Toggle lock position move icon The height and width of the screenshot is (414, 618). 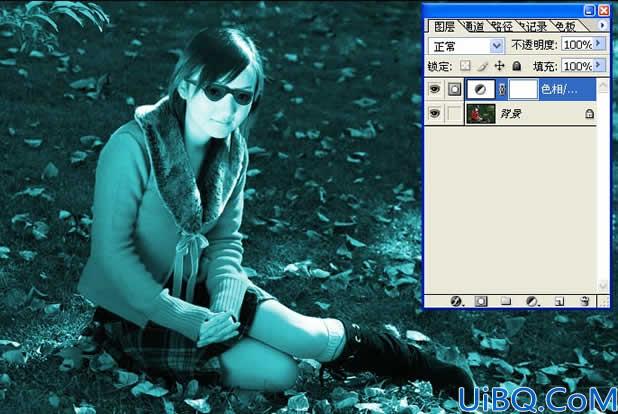coord(499,66)
